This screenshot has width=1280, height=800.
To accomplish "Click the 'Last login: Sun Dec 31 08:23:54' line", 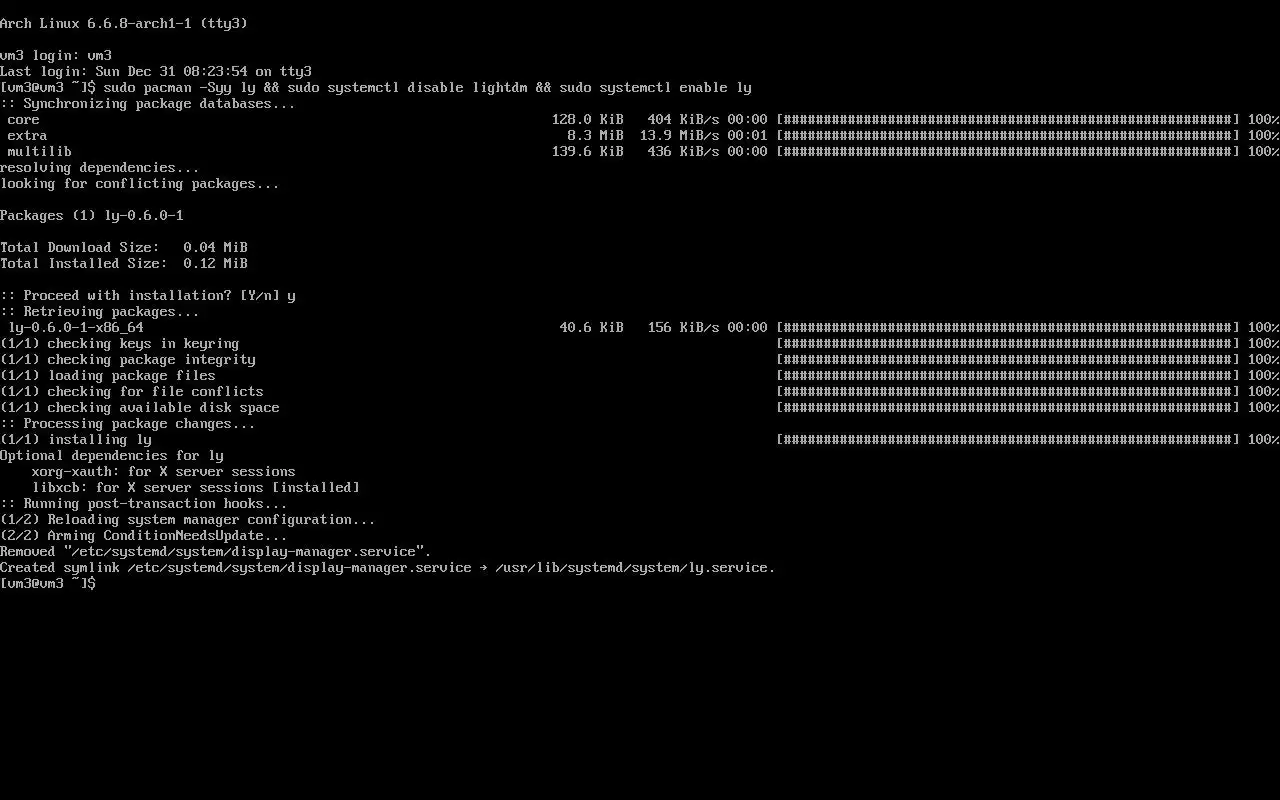I will pos(156,71).
